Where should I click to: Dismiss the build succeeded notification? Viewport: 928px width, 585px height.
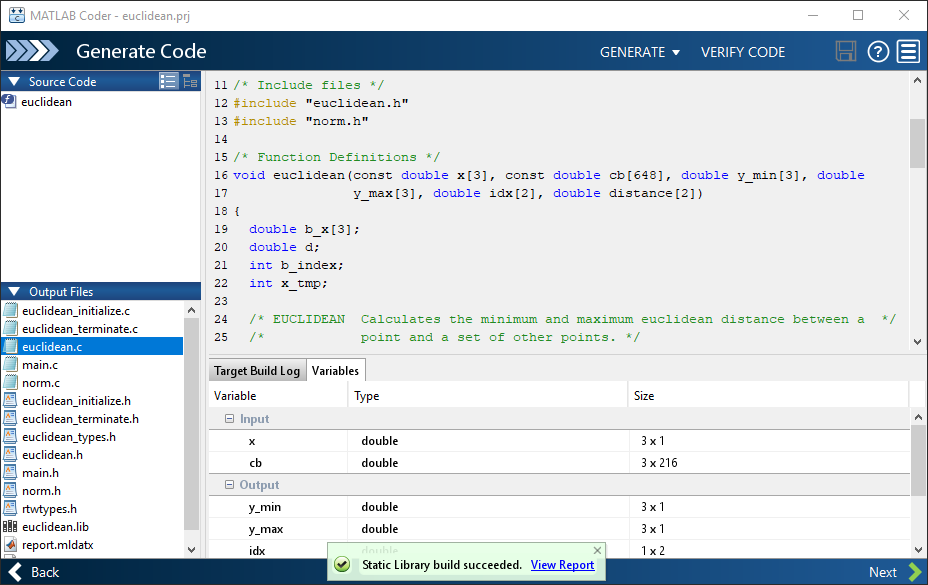click(x=598, y=550)
